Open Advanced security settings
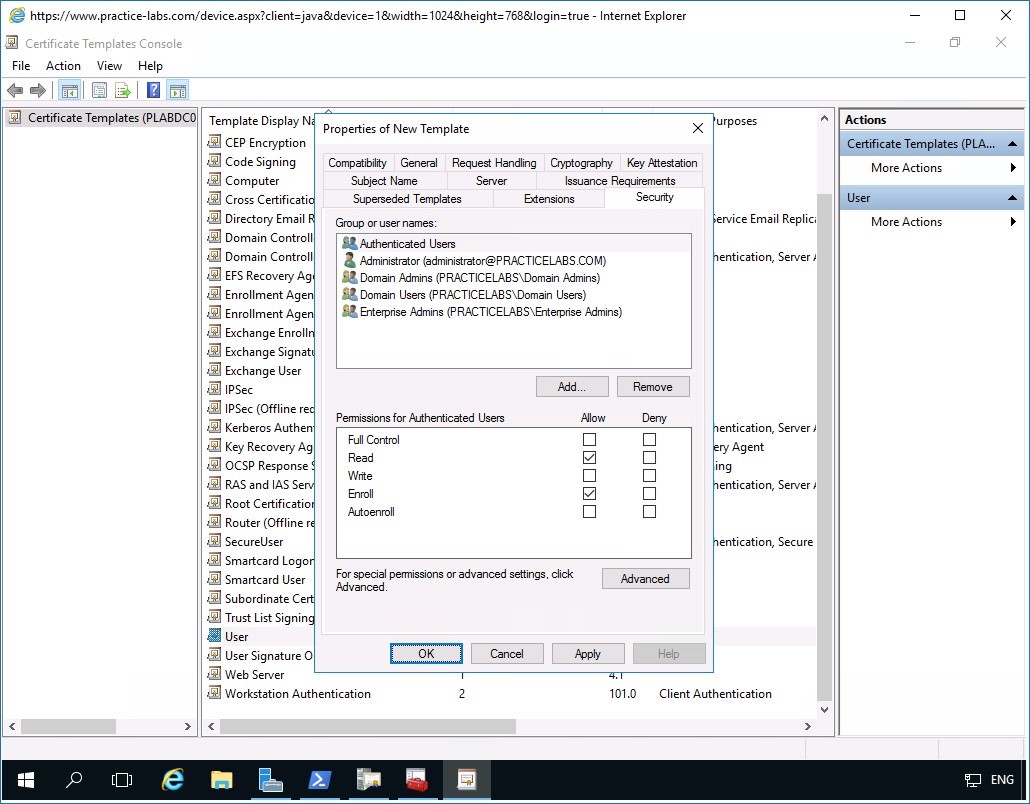The height and width of the screenshot is (804, 1030). pos(645,579)
